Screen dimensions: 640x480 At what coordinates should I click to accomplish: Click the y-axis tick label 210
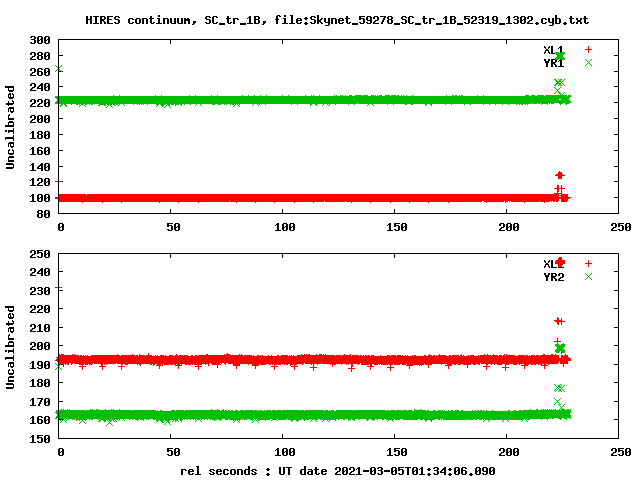tap(40, 328)
